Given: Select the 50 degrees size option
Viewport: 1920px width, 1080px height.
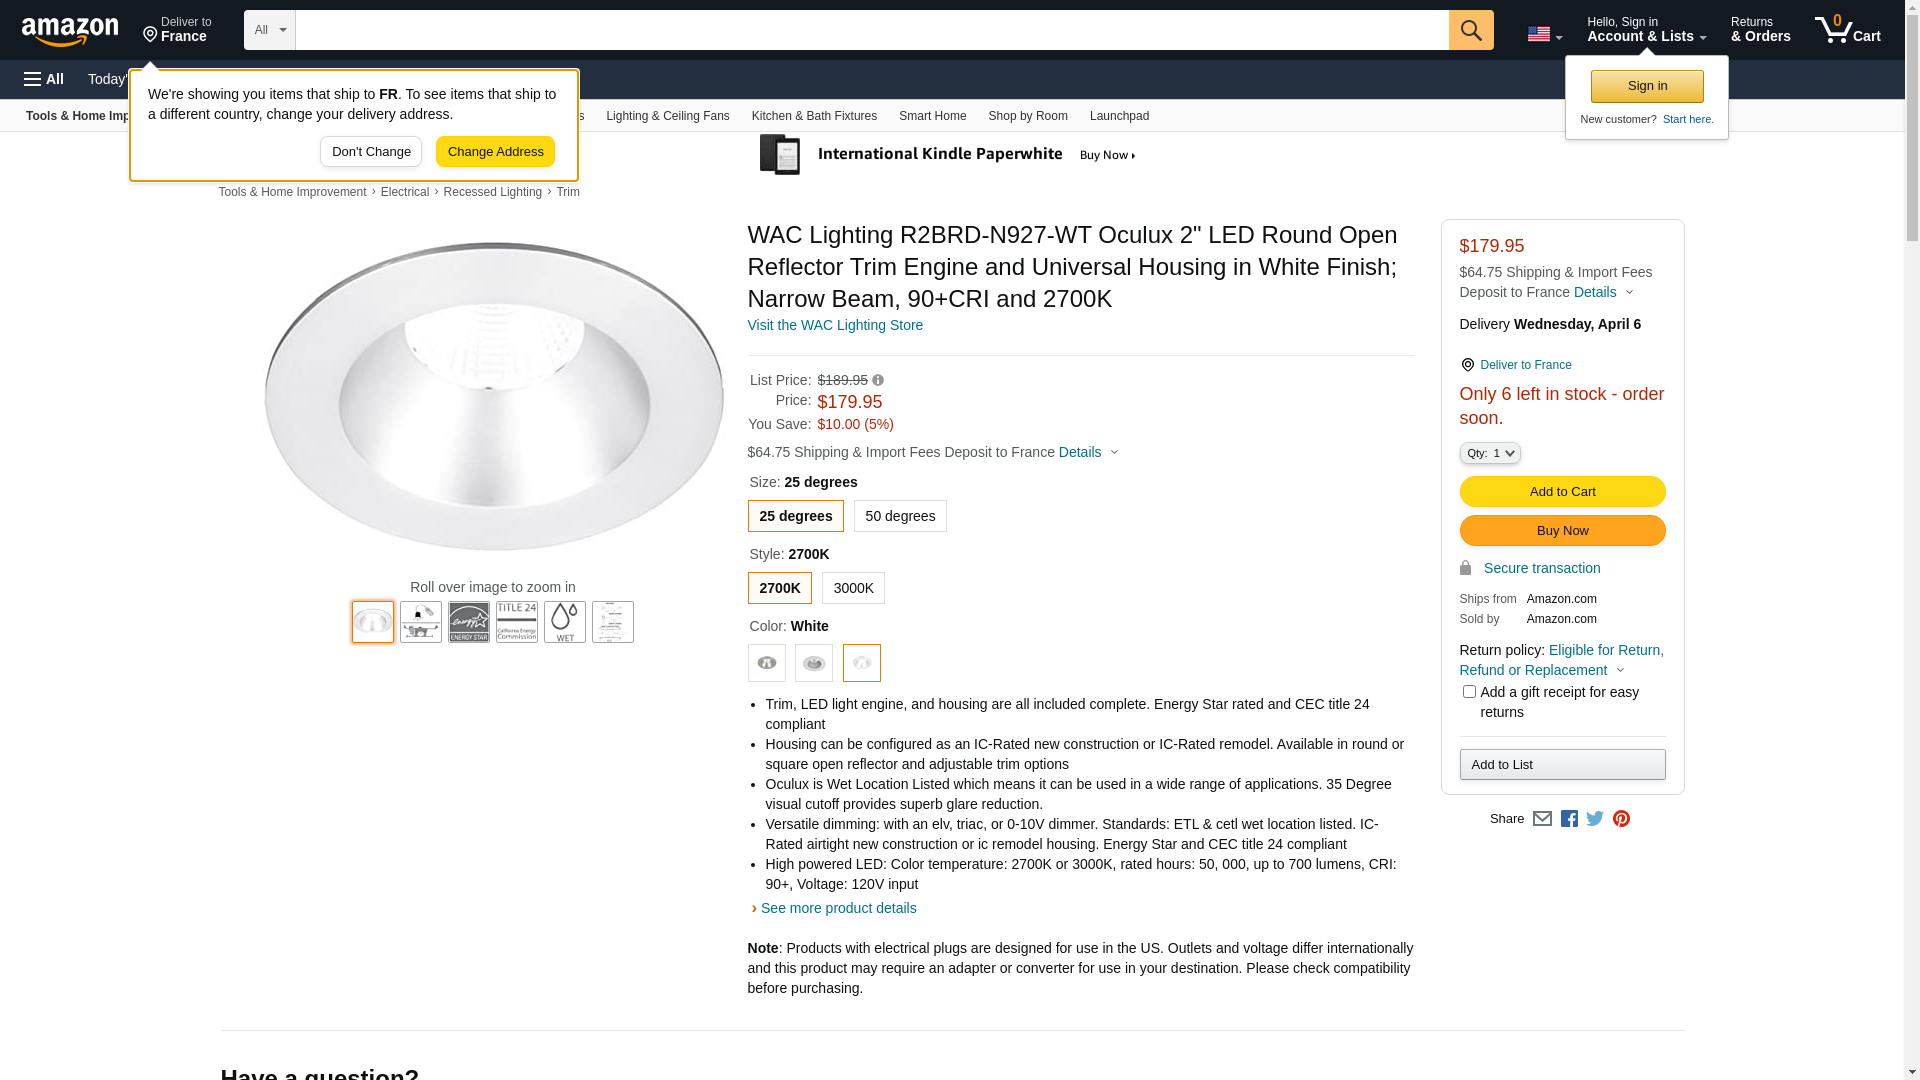Looking at the screenshot, I should [900, 516].
